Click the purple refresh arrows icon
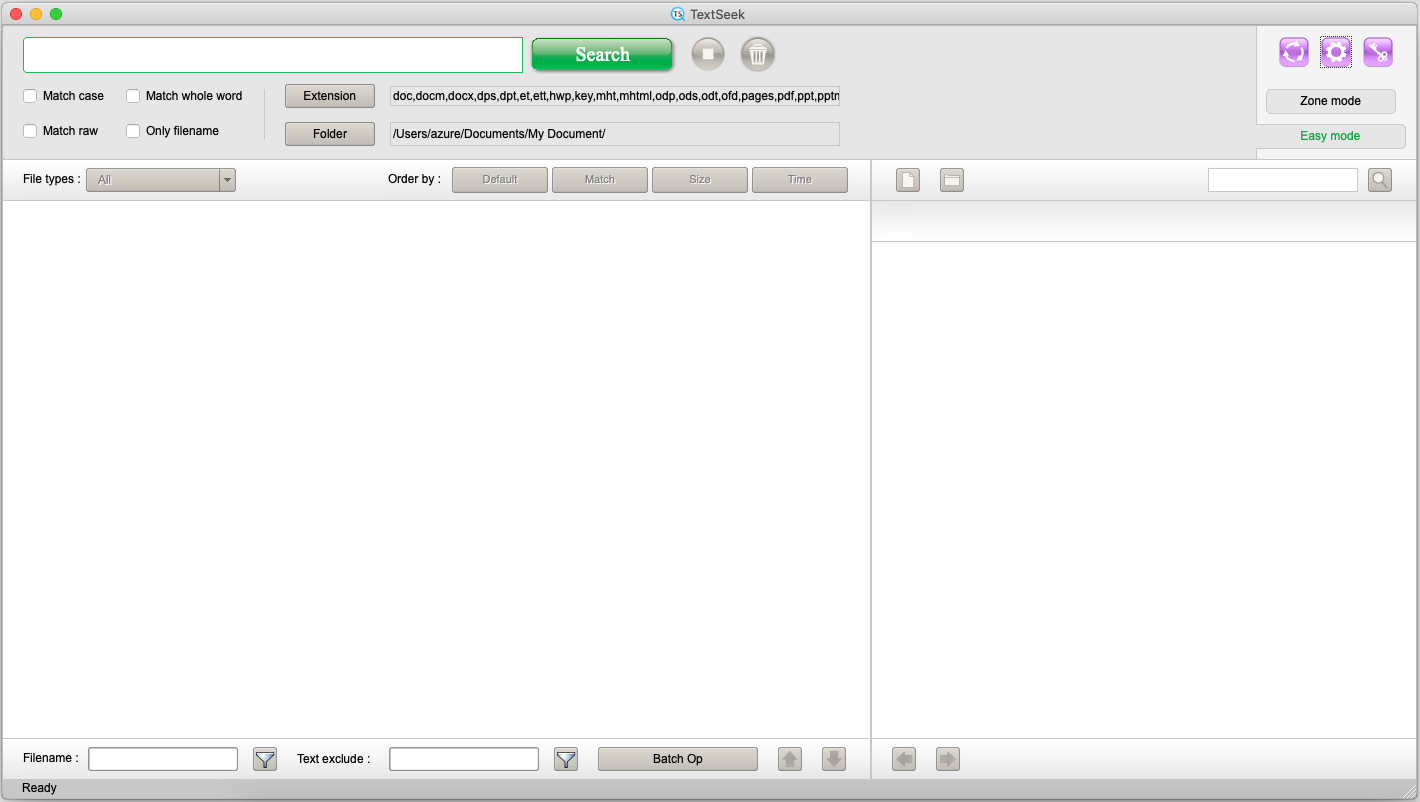This screenshot has height=802, width=1420. pos(1293,52)
